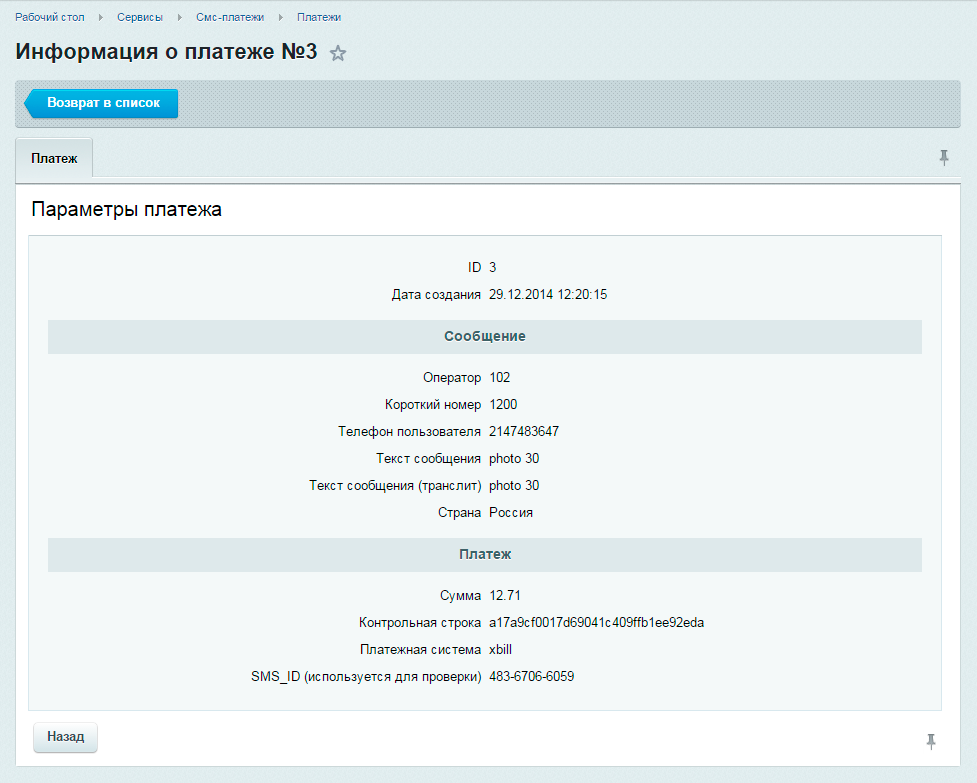The height and width of the screenshot is (783, 977).
Task: Click the Сумма label
Action: [x=460, y=596]
